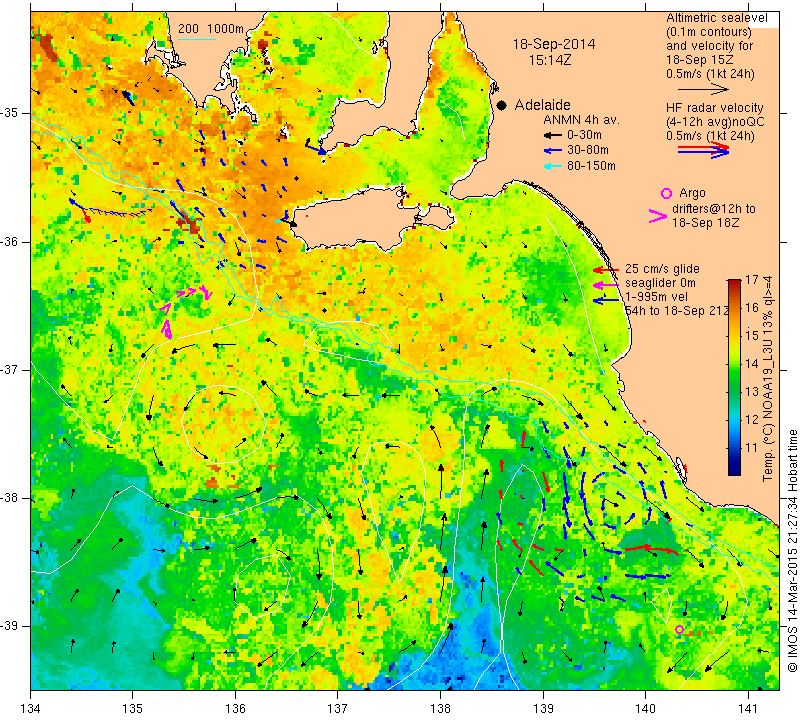Click the 'Altimetric sealevel' legend text
Viewport: 800px width, 720px height.
717,18
